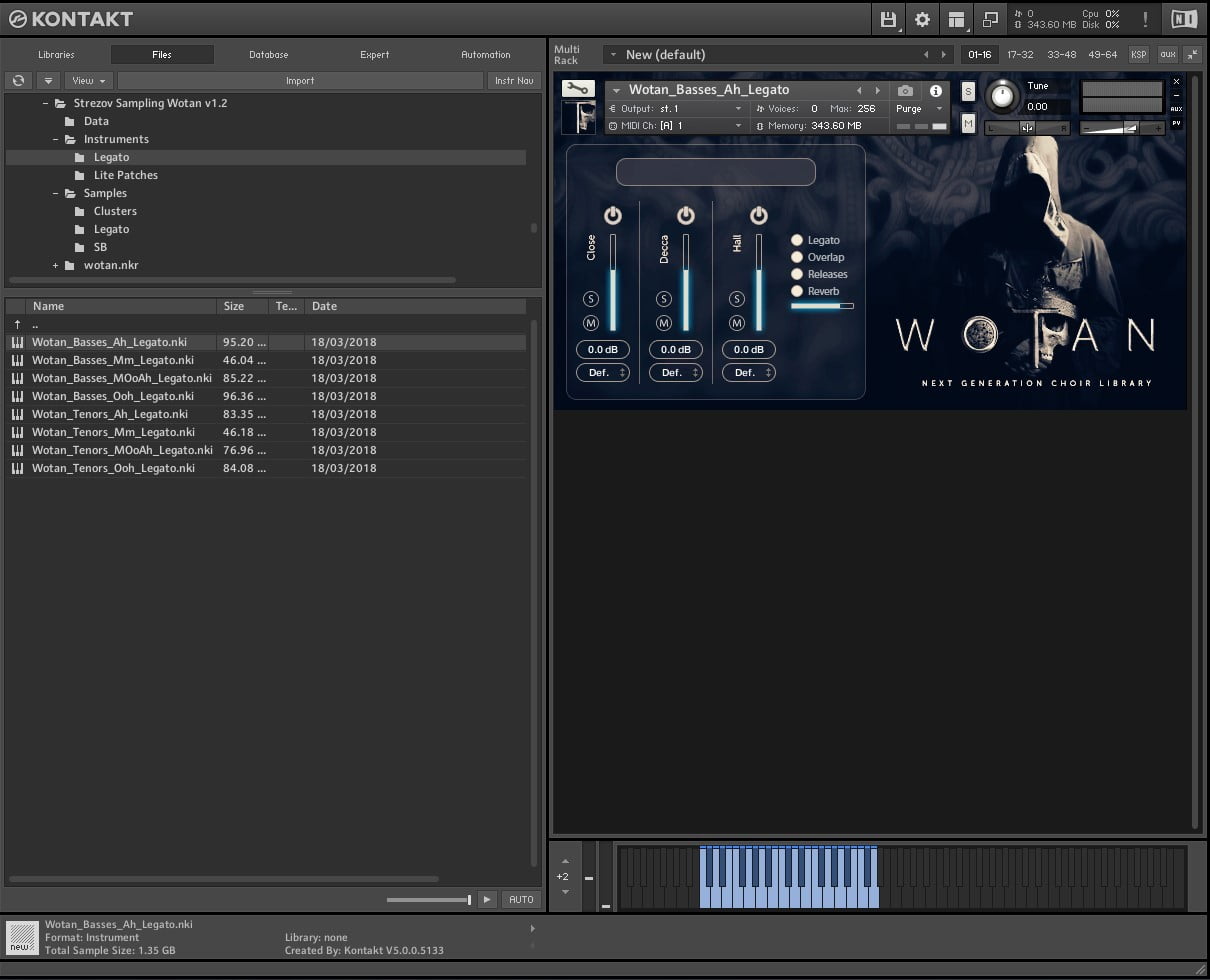This screenshot has height=980, width=1210.
Task: Solo the instrument with S button
Action: tap(968, 91)
